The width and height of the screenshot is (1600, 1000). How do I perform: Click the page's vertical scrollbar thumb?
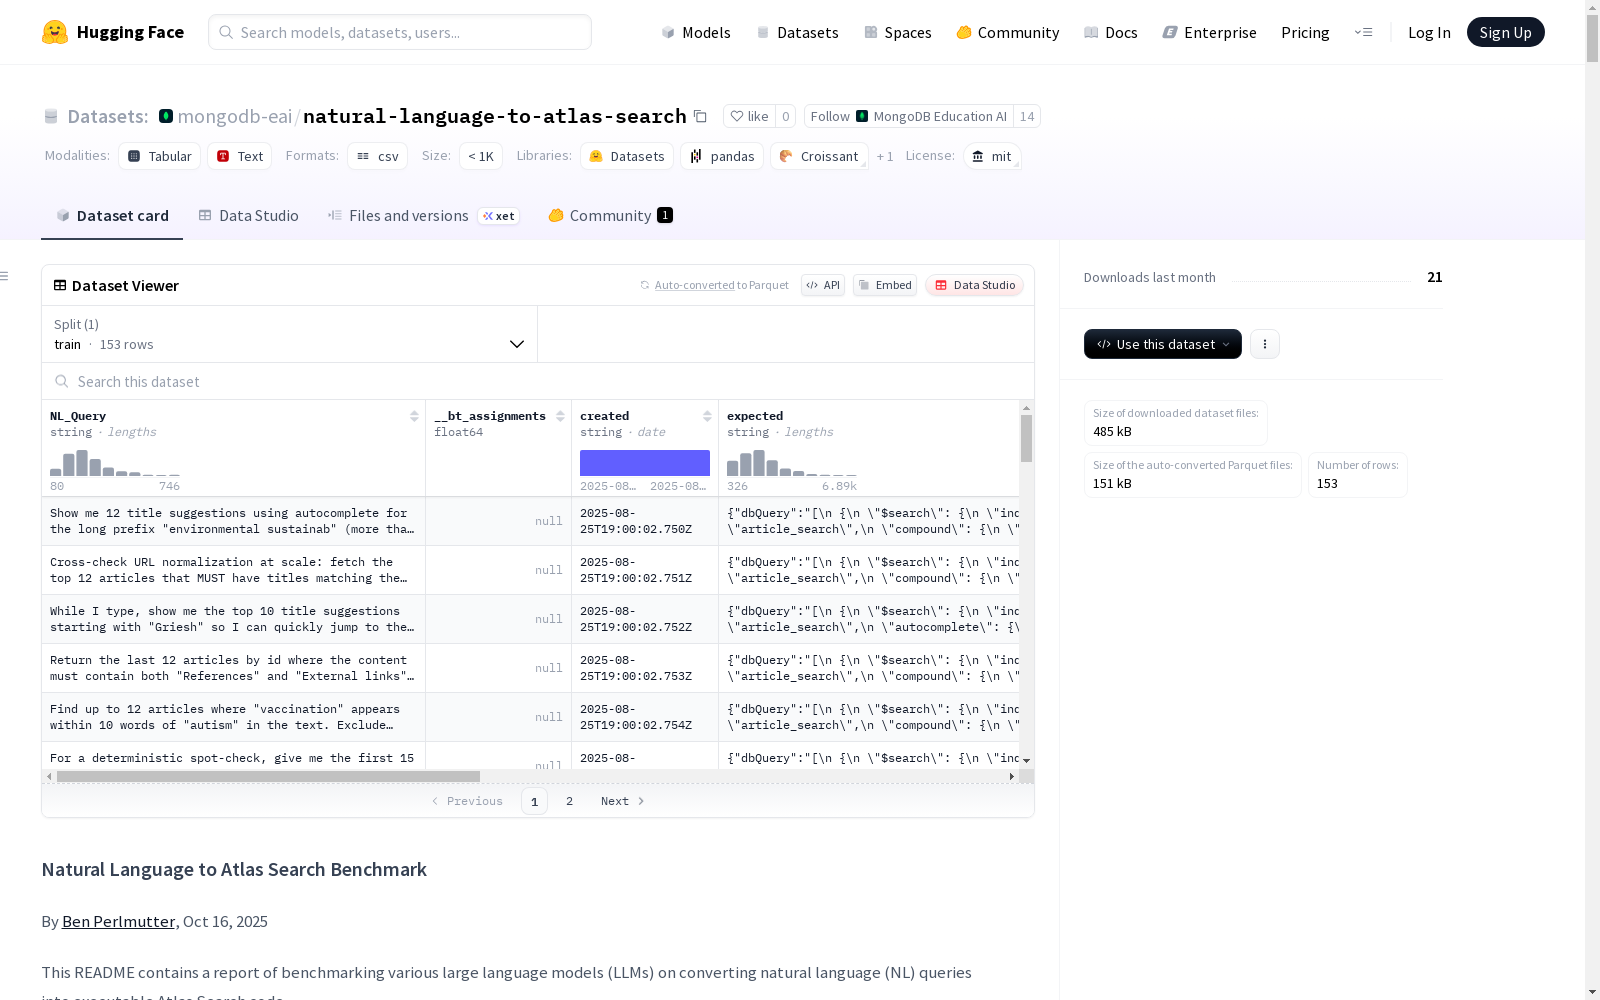point(1592,40)
